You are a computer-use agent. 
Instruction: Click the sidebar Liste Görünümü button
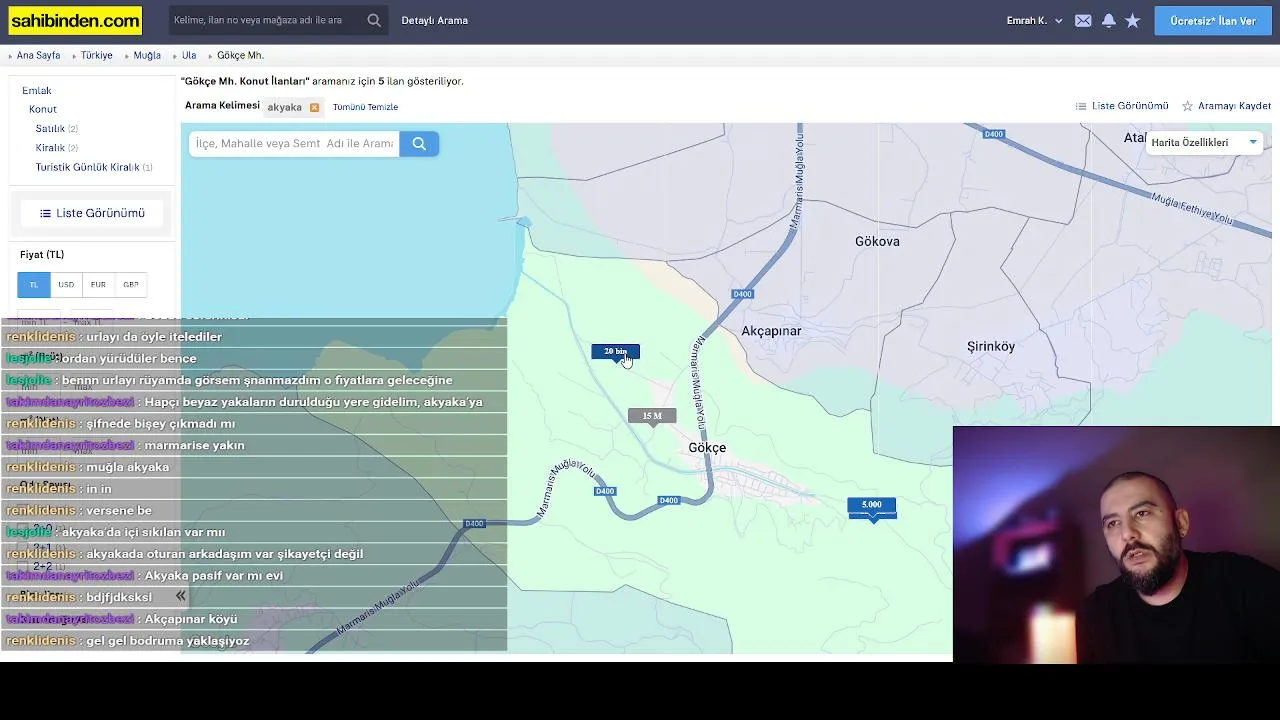click(x=92, y=213)
